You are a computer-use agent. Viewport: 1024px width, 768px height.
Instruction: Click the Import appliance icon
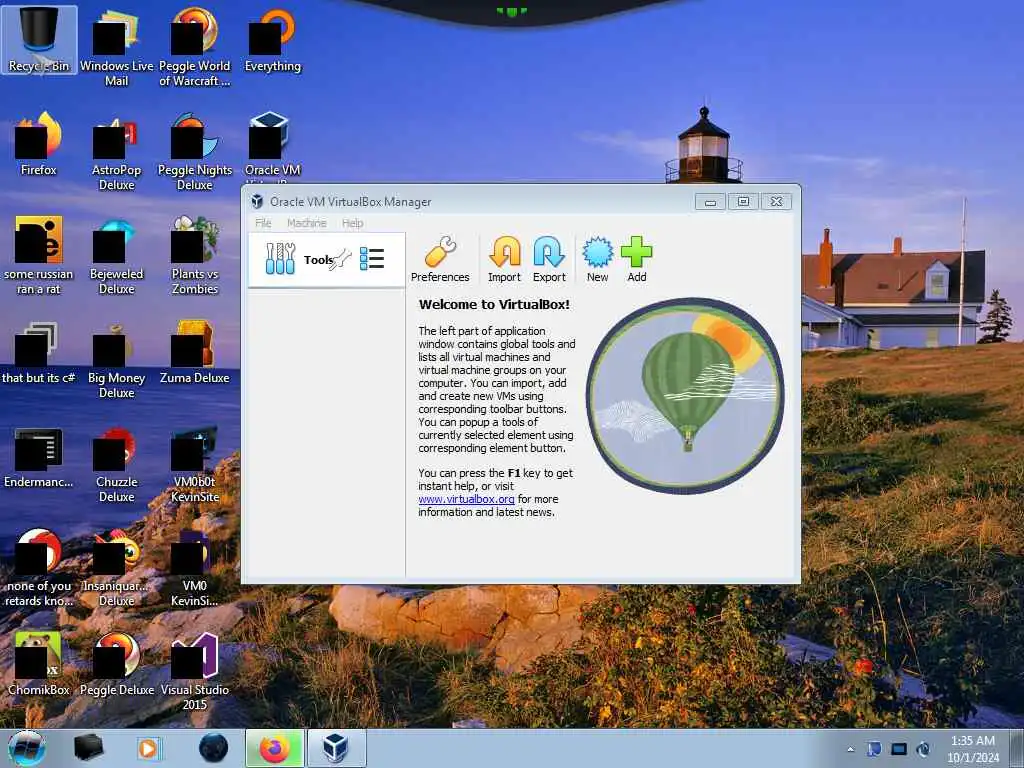tap(504, 259)
